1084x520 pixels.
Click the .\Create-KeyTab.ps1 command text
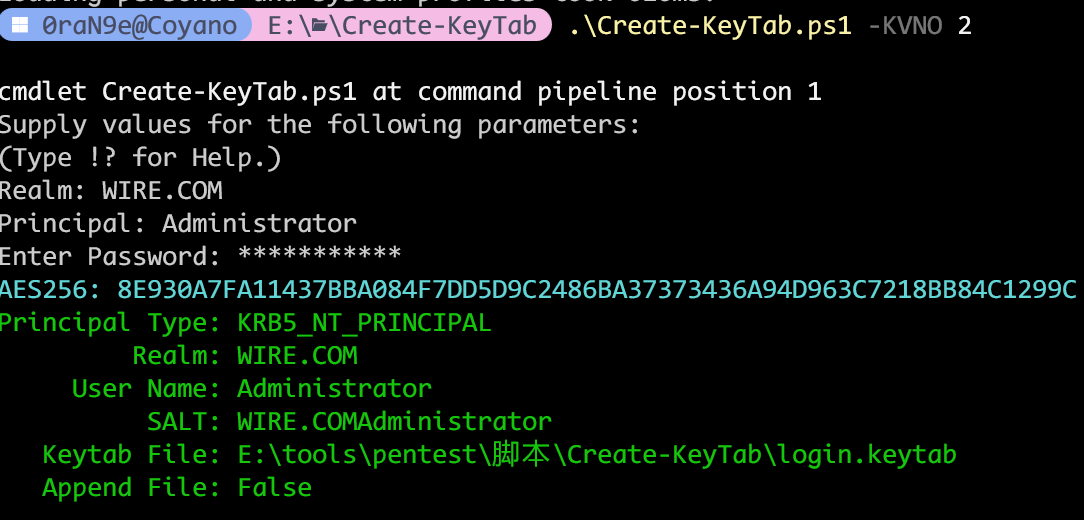coord(710,25)
